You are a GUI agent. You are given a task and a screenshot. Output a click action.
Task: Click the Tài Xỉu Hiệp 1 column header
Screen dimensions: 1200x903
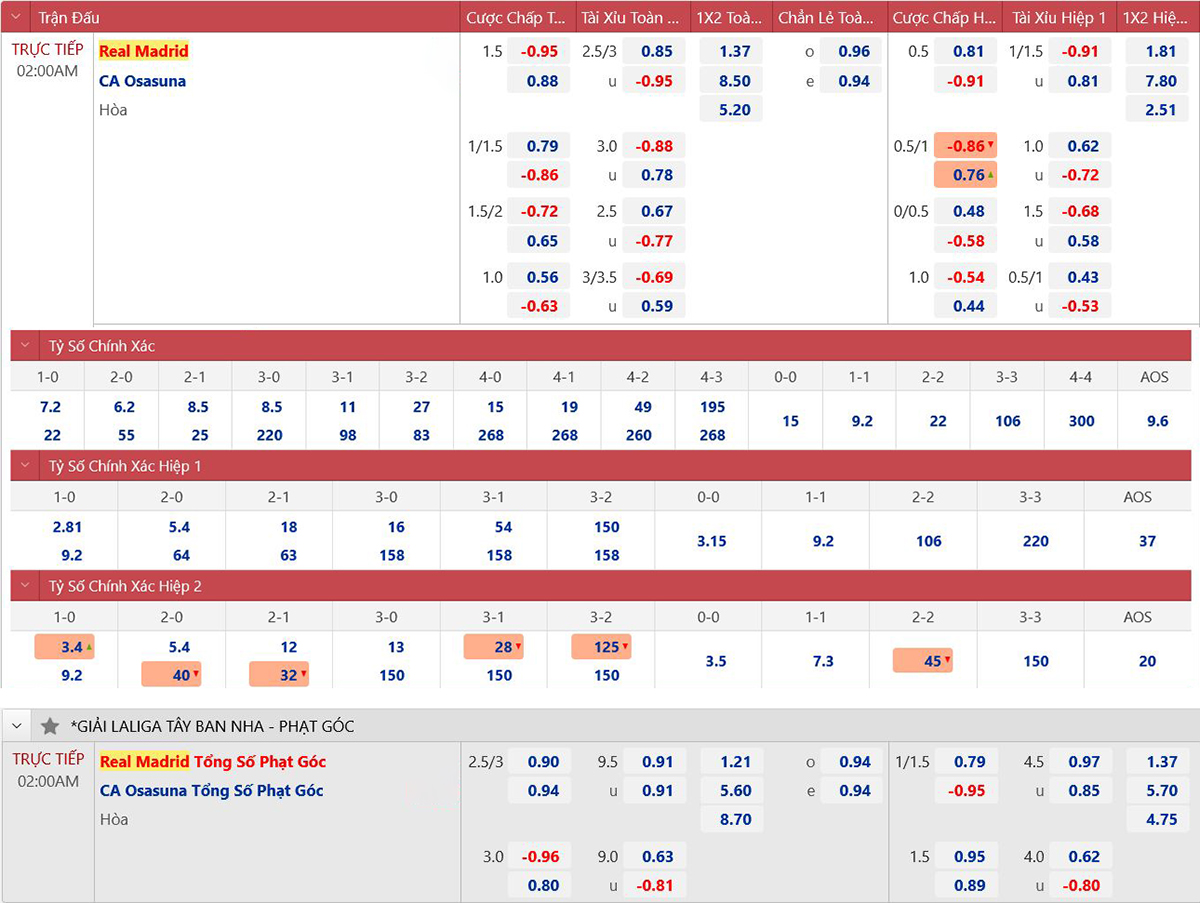(x=1058, y=18)
